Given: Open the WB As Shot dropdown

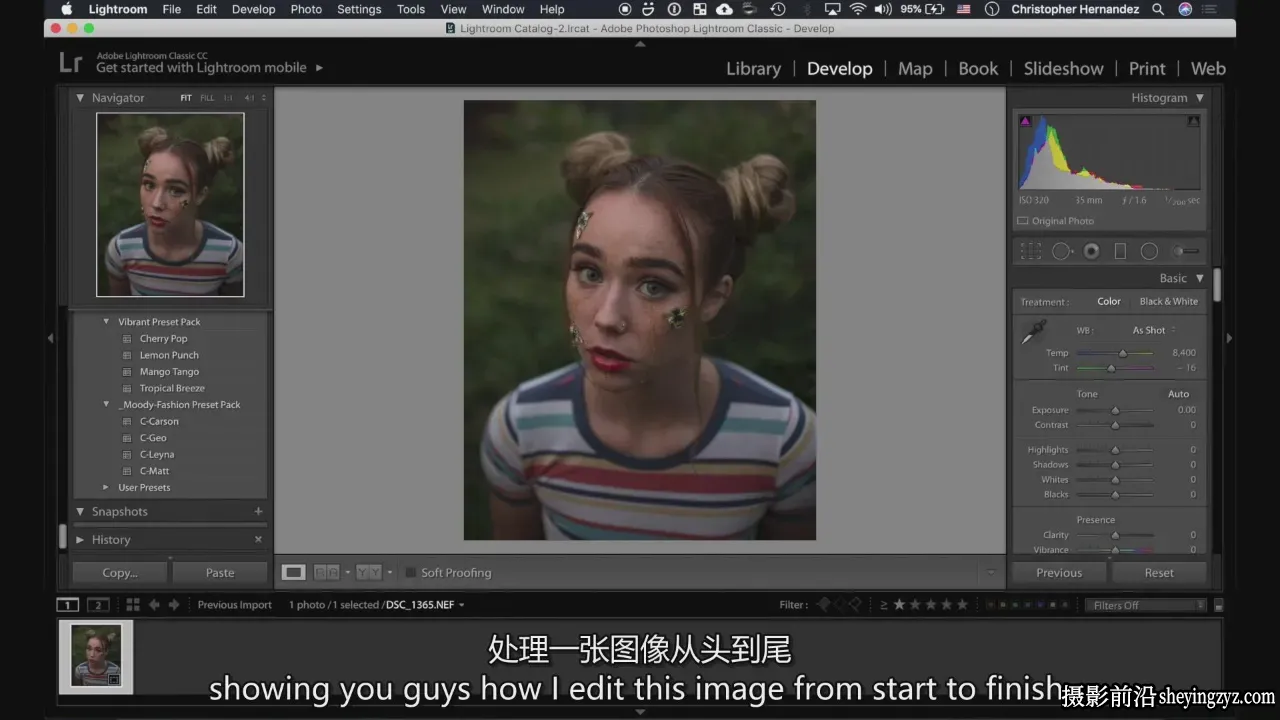Looking at the screenshot, I should tap(1154, 331).
